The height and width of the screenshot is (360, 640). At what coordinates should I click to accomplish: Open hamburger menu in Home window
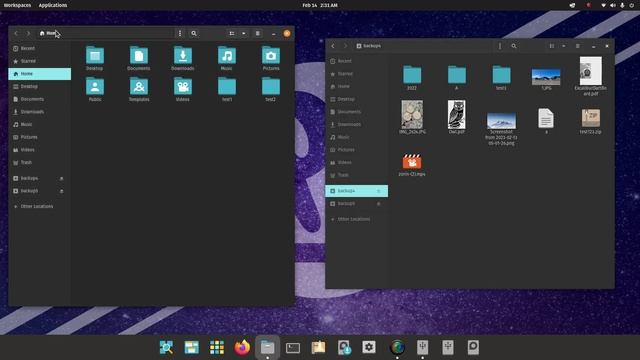(258, 33)
